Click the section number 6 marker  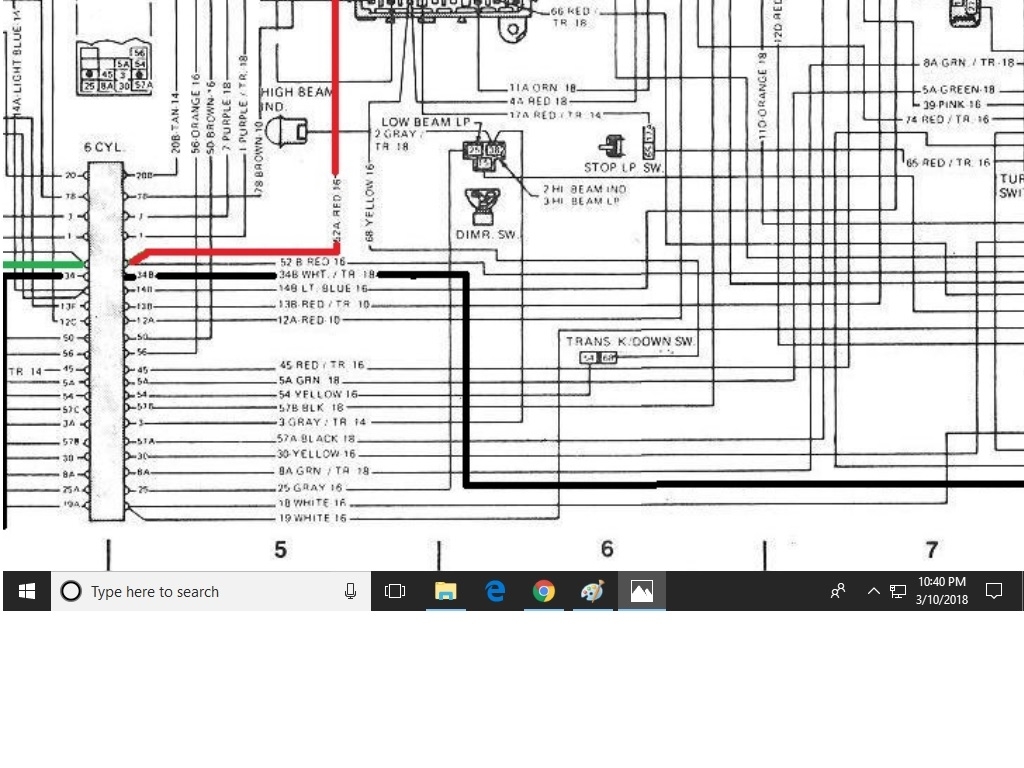607,549
